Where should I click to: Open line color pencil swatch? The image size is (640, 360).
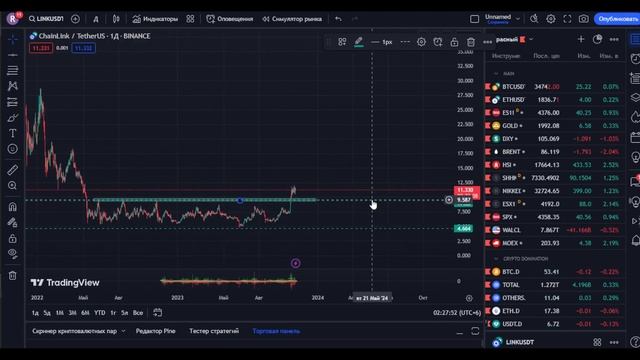click(x=359, y=42)
